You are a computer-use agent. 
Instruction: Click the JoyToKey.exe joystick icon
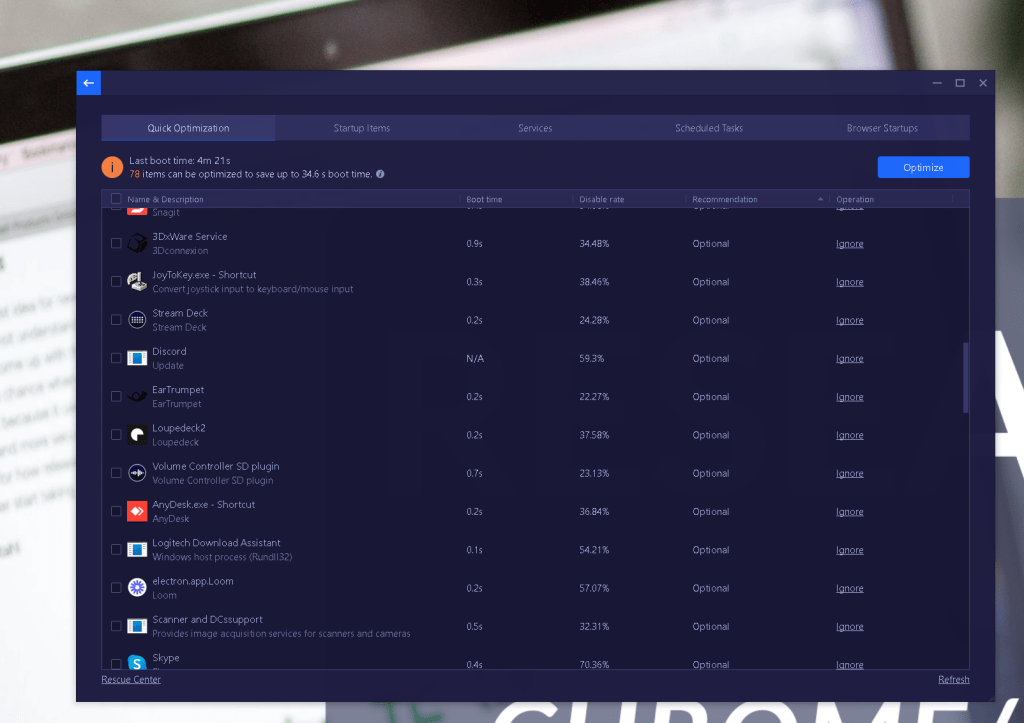coord(137,281)
